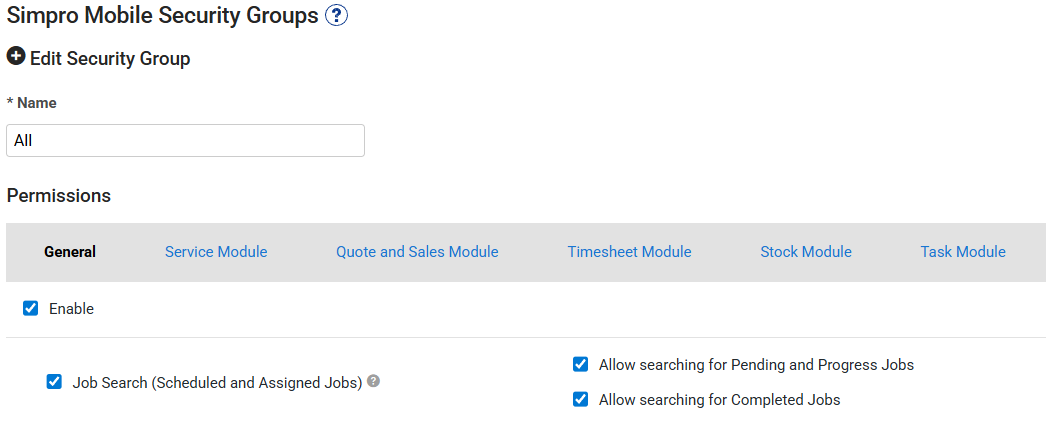
Task: Select the Timesheet Module tab
Action: click(629, 252)
